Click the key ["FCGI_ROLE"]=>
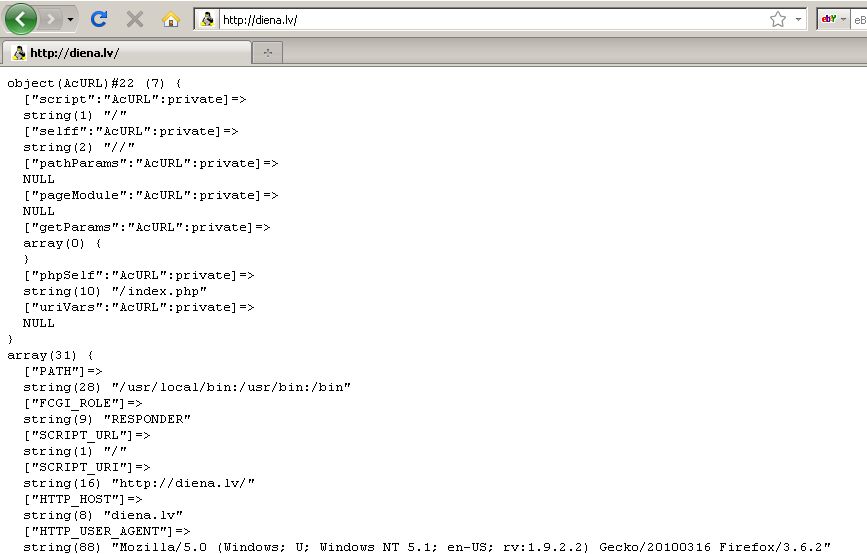The width and height of the screenshot is (867, 554). coord(82,404)
